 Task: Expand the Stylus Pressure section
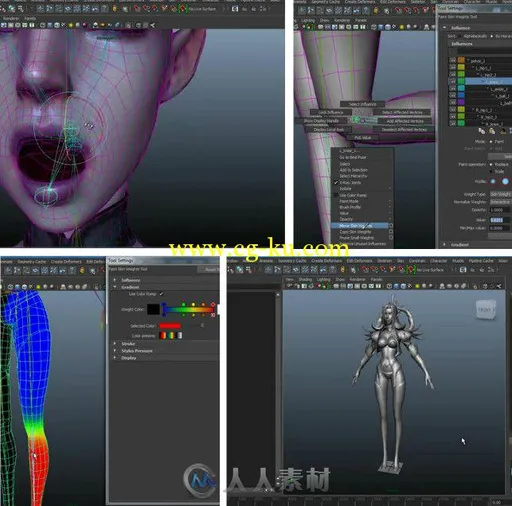click(115, 351)
